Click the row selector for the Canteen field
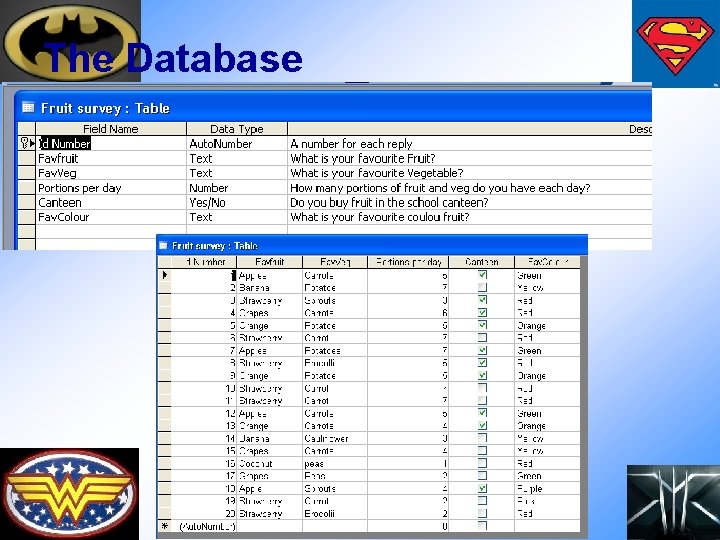This screenshot has width=720, height=540. [27, 202]
